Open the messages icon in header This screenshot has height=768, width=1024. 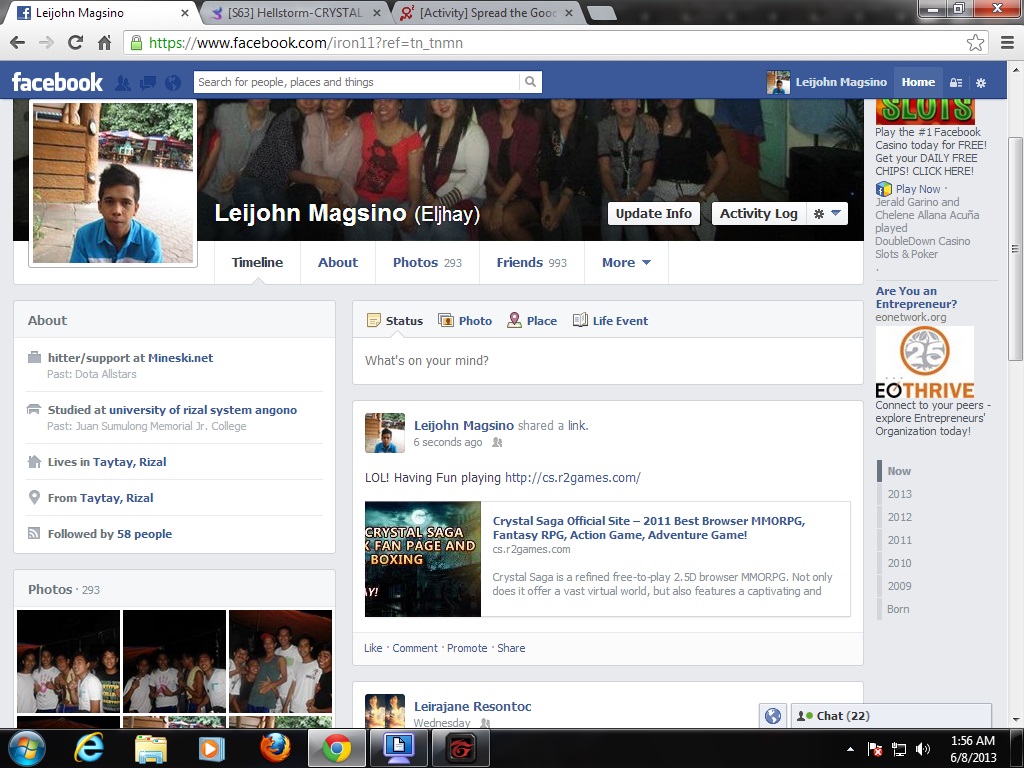(x=148, y=83)
